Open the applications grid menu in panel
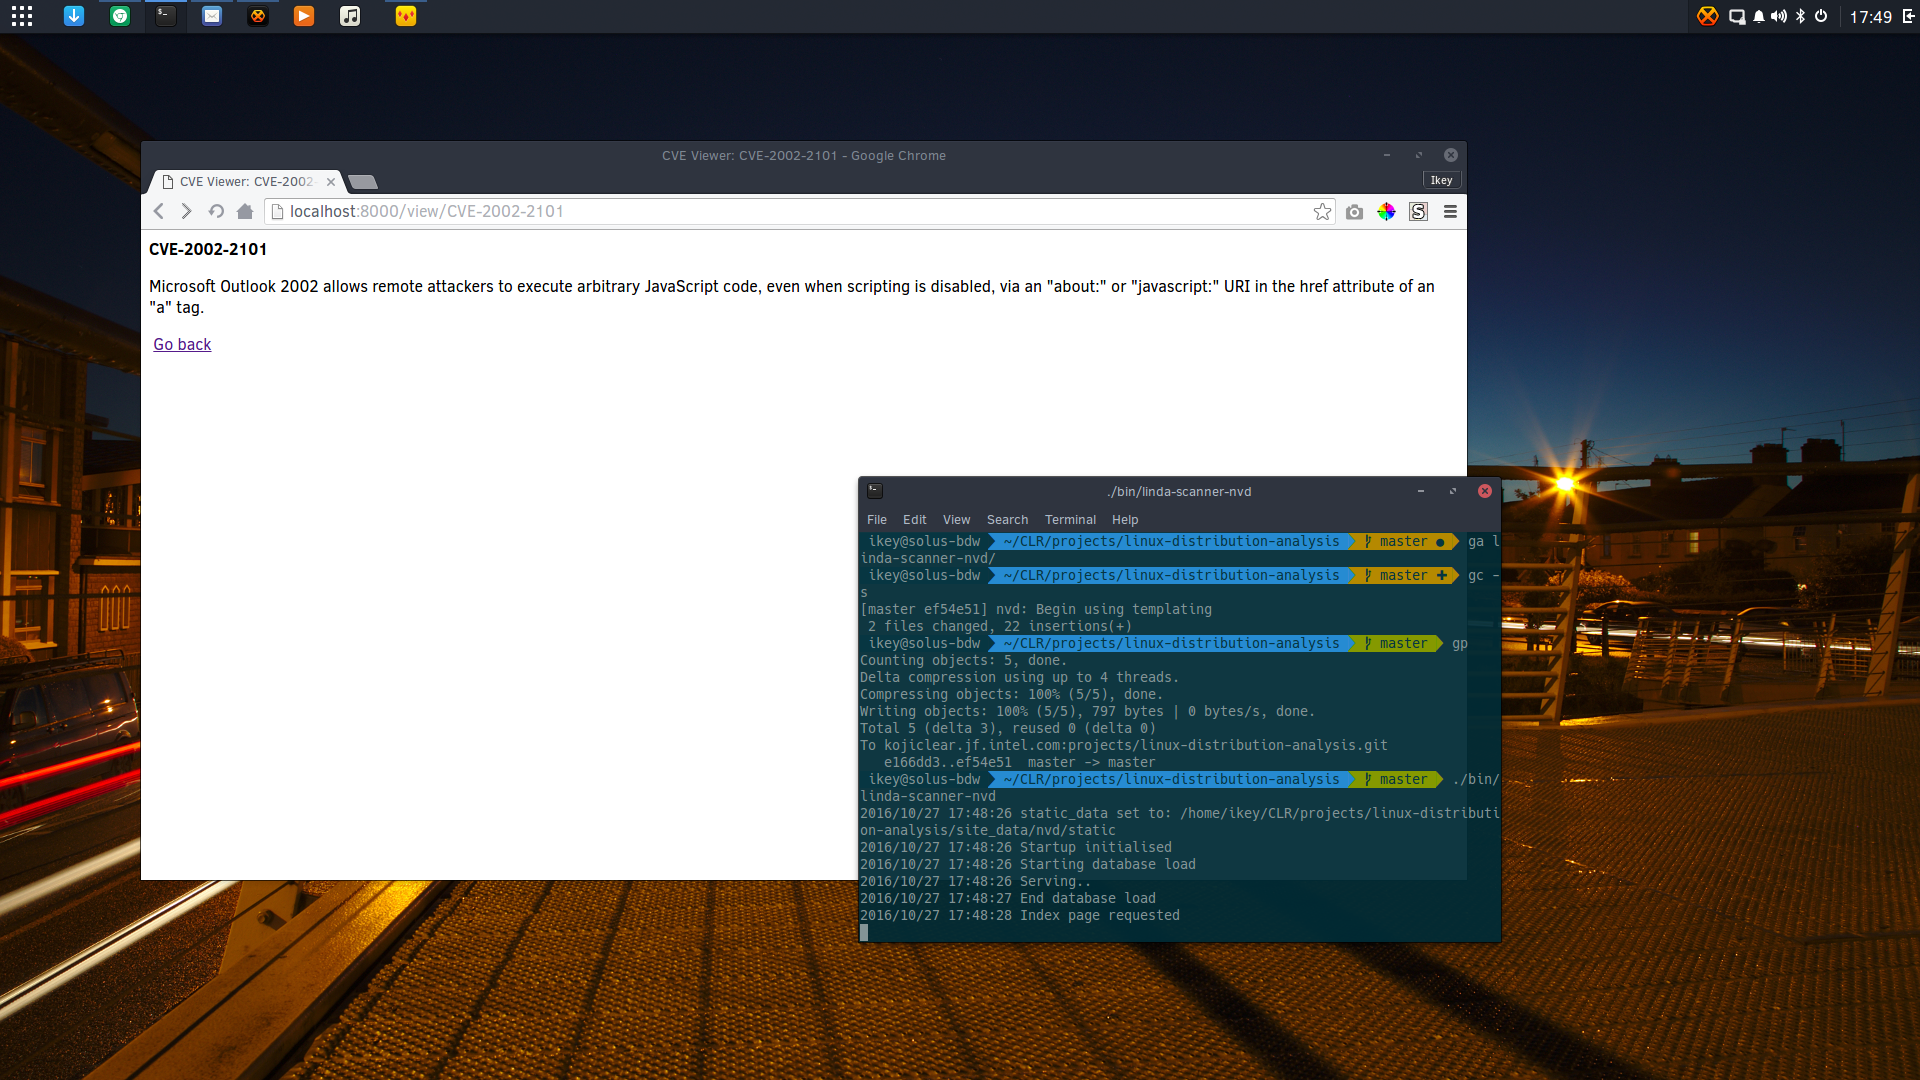Screen dimensions: 1920x1080 22,16
